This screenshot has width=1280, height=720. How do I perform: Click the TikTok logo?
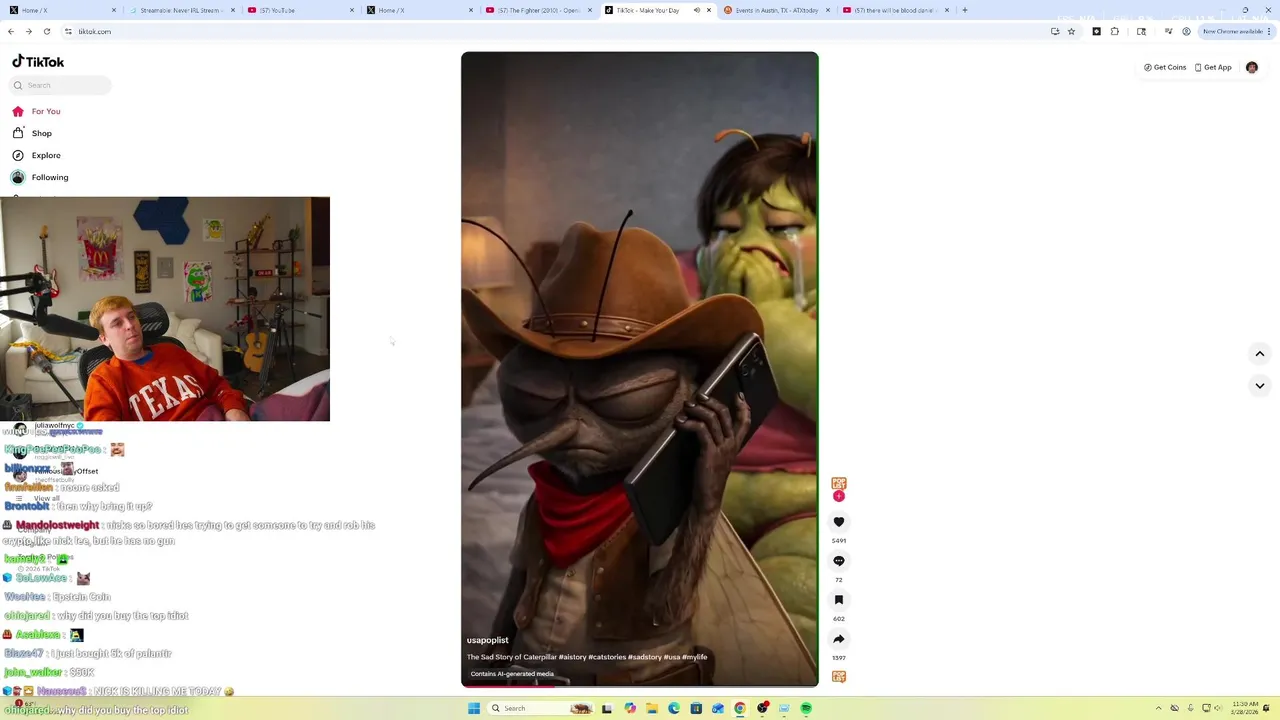[38, 62]
